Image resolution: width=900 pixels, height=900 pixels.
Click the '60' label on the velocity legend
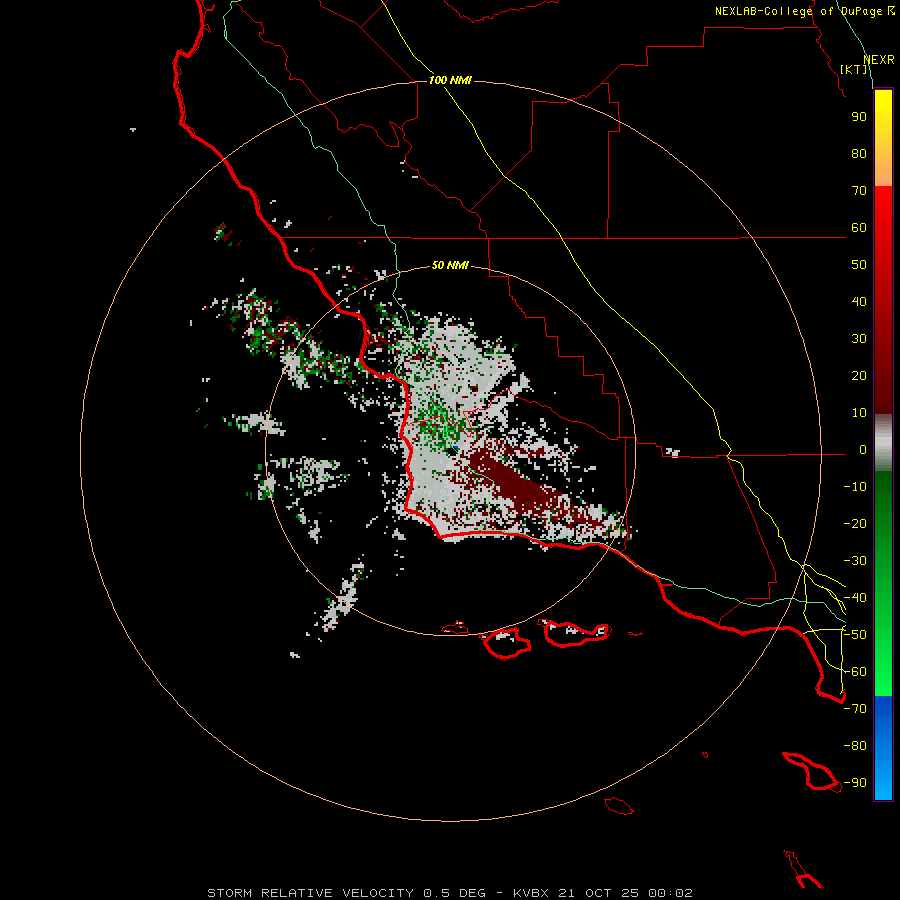[x=859, y=228]
